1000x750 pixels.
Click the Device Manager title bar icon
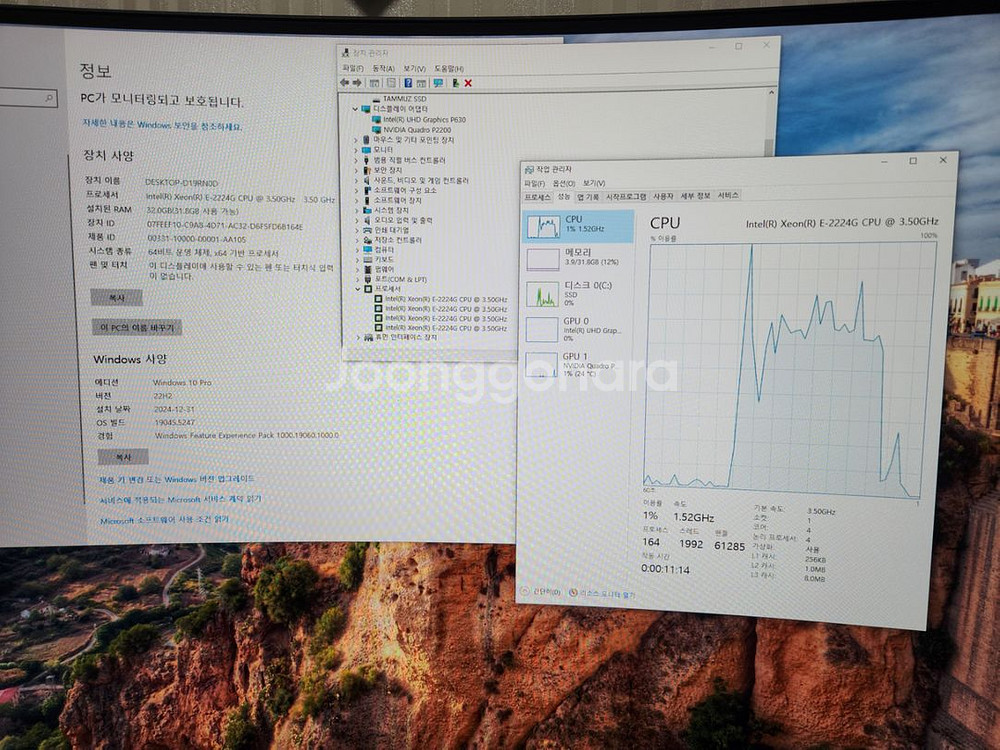click(x=346, y=53)
